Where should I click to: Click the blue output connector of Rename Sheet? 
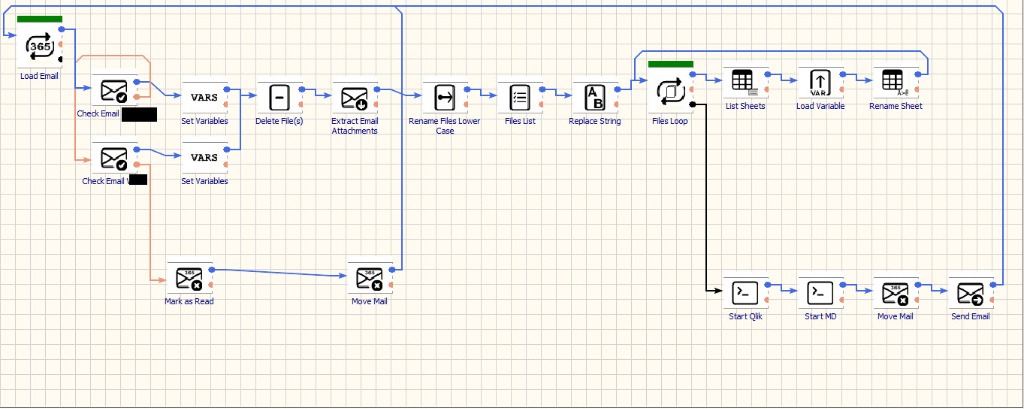coord(918,74)
